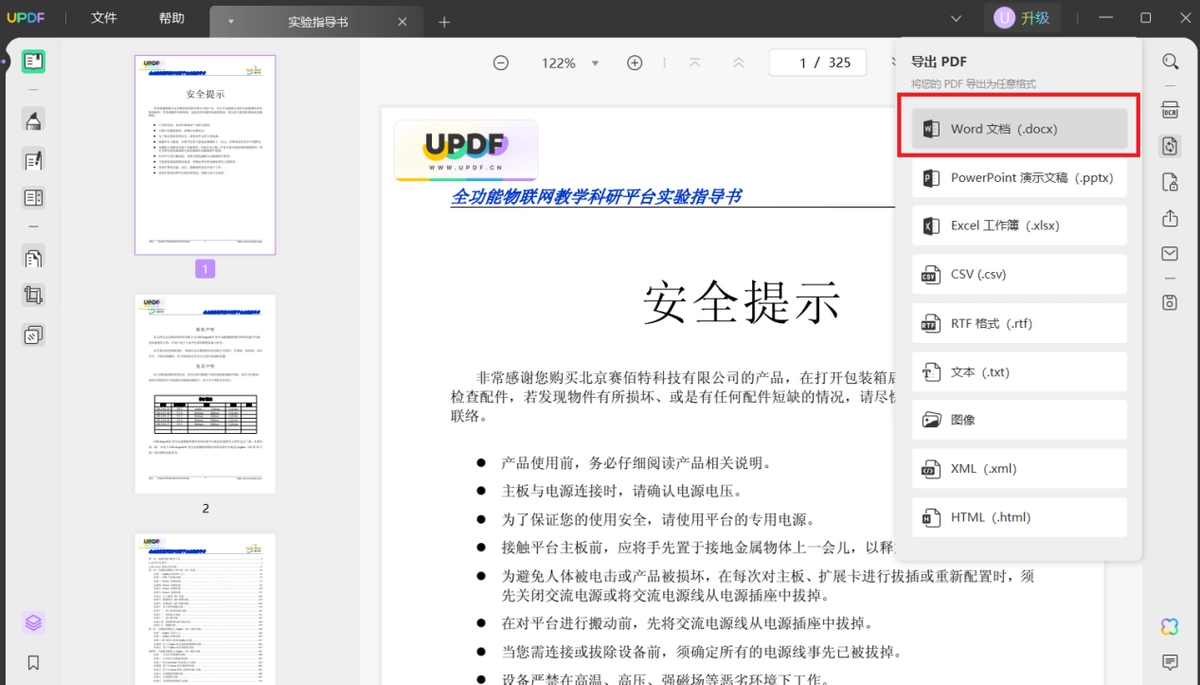Export as Word 文档 (.docx)

click(1019, 129)
